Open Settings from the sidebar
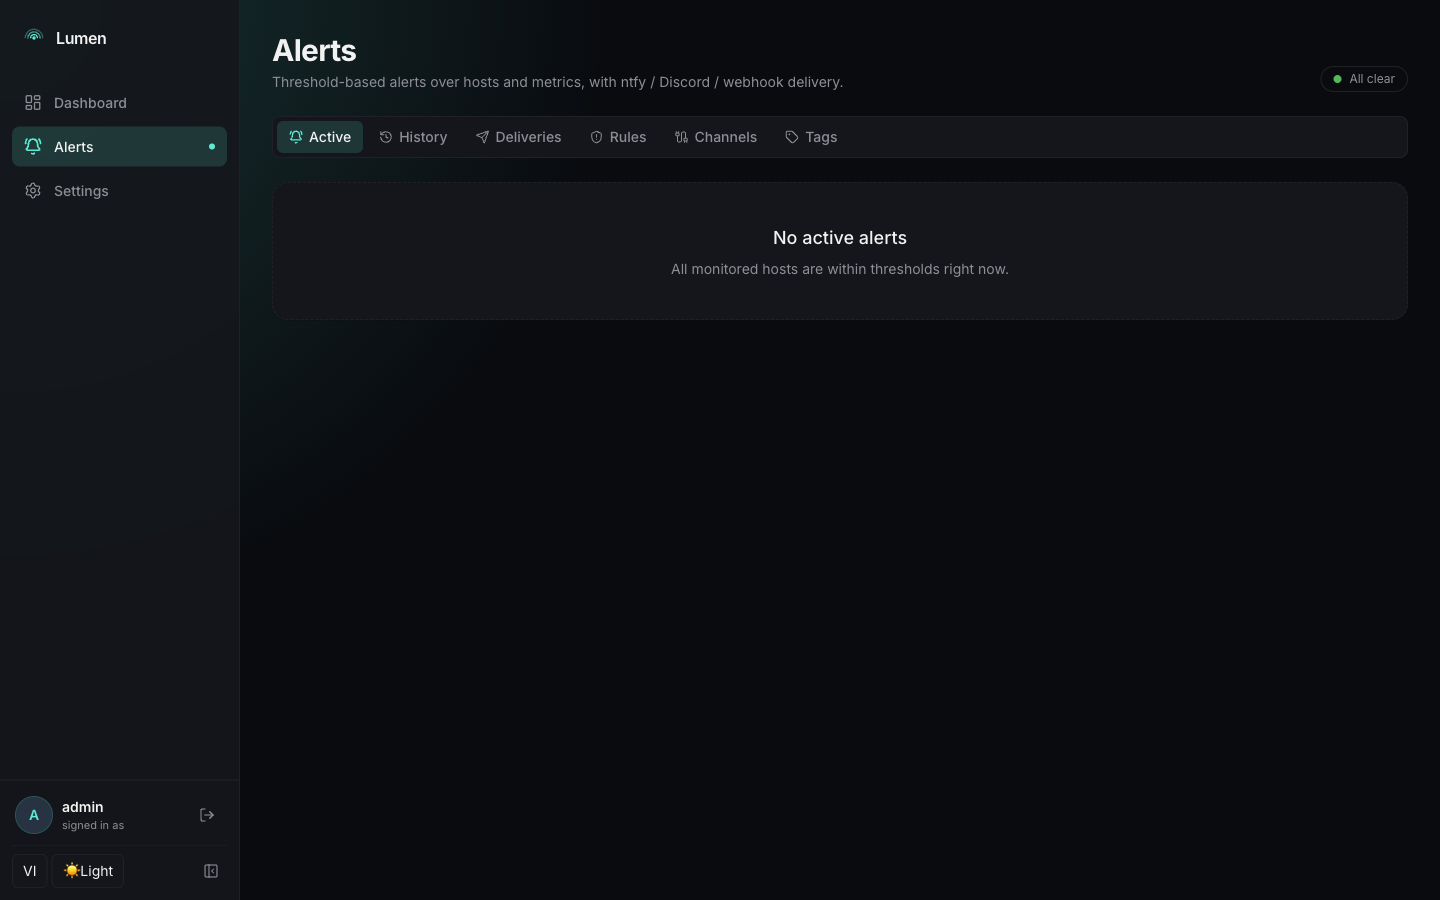 pos(119,191)
